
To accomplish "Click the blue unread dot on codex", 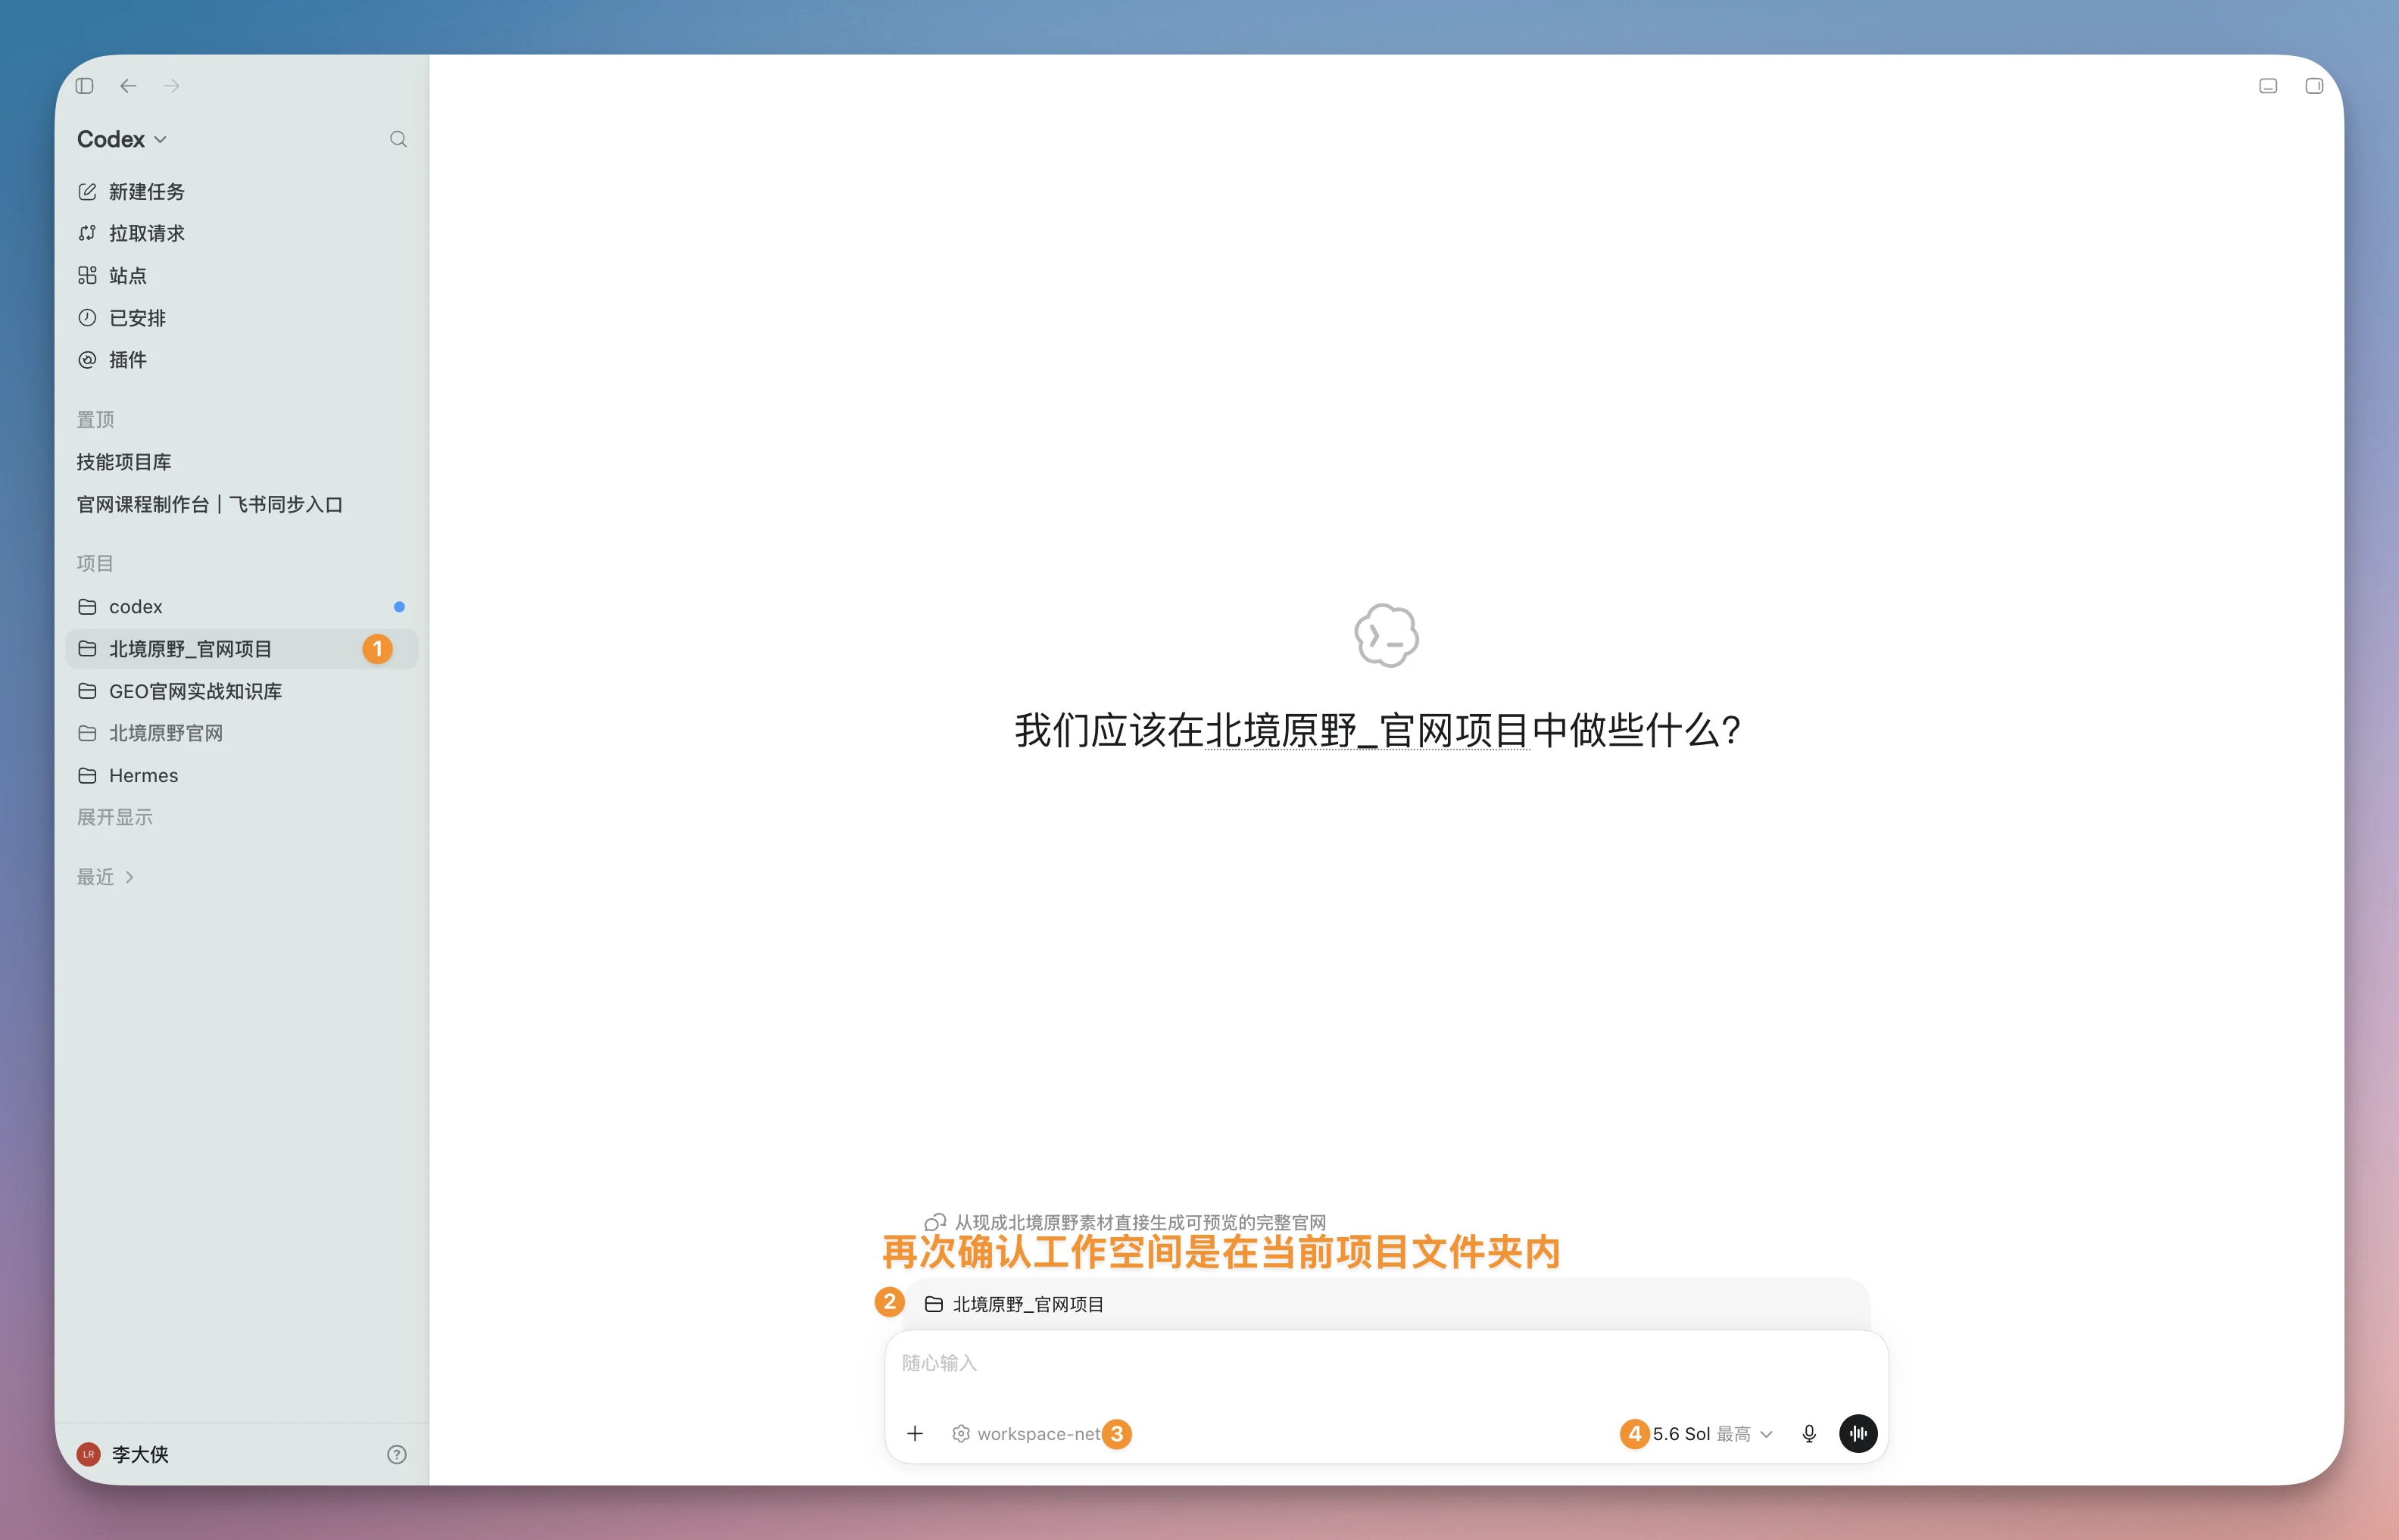I will point(399,607).
